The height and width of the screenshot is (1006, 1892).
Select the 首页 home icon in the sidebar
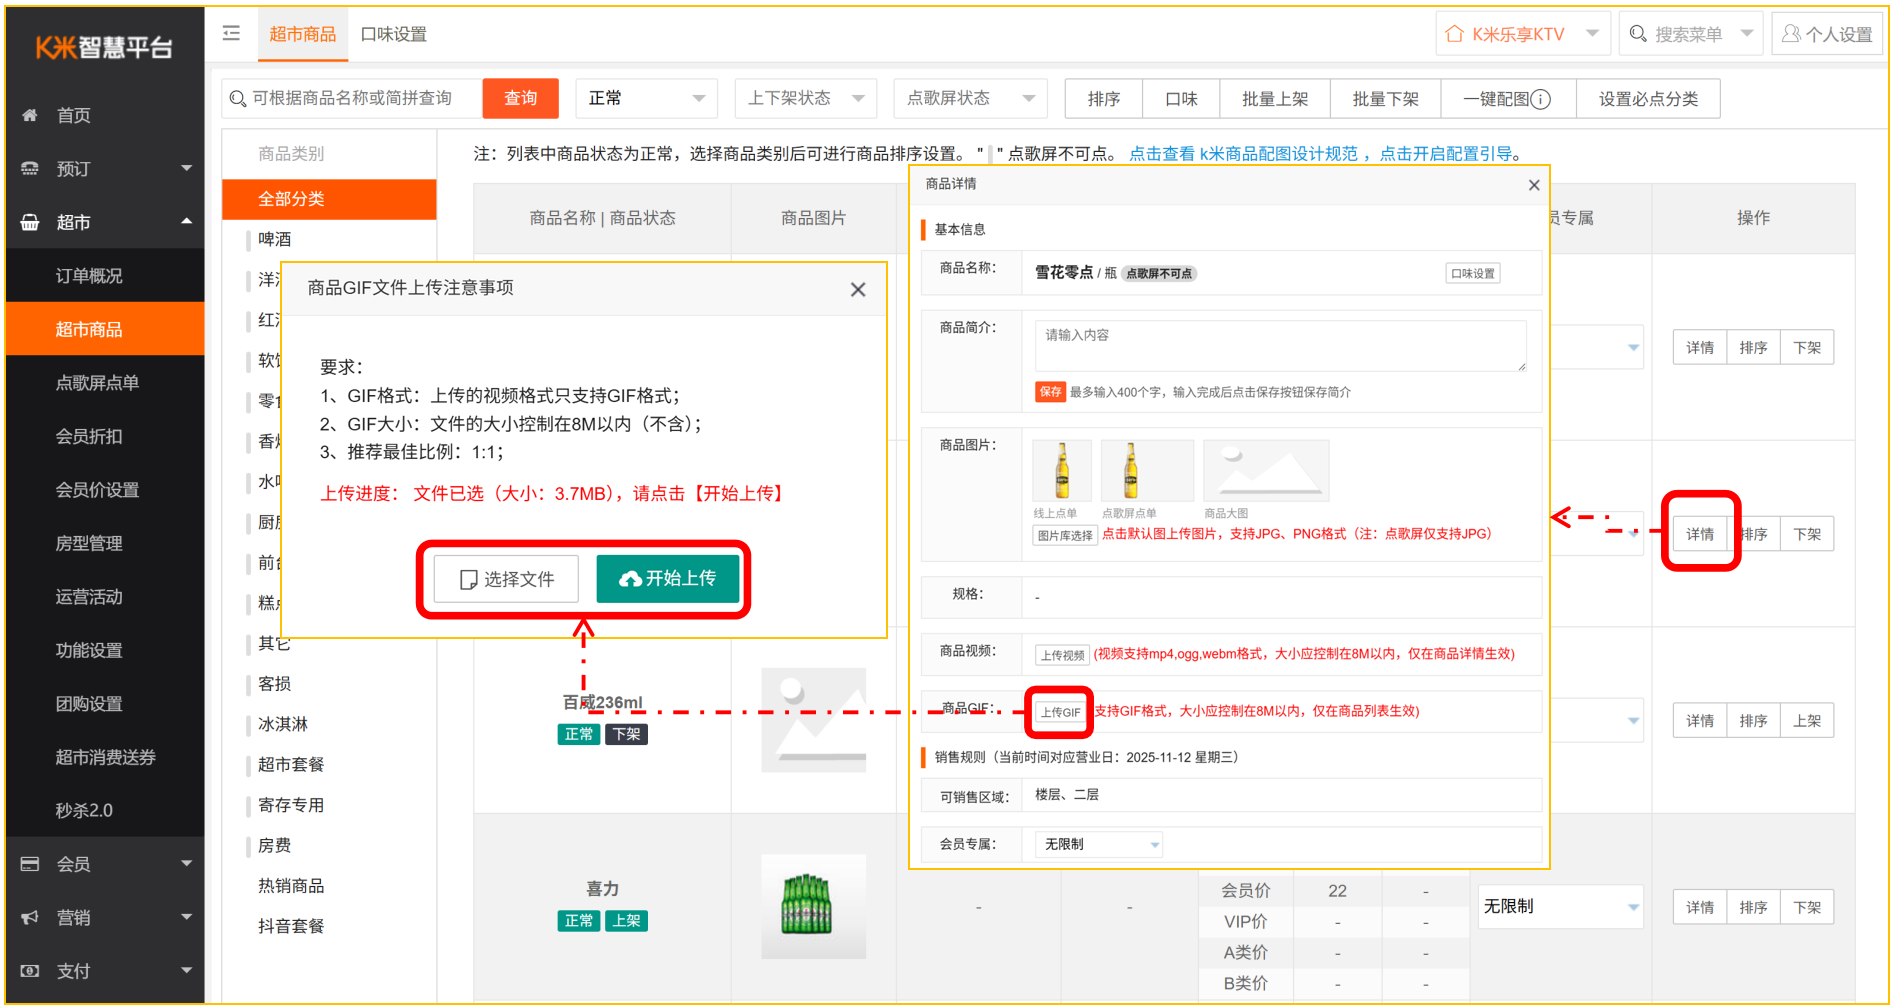[30, 114]
